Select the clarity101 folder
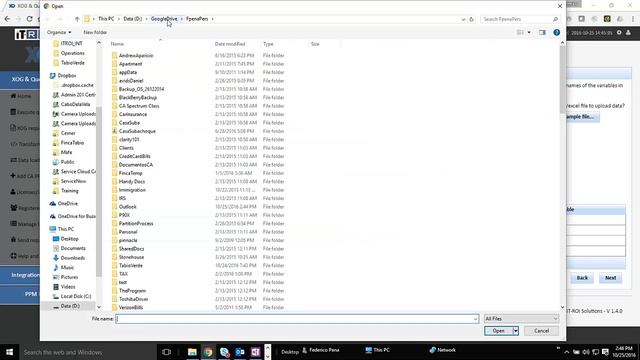The width and height of the screenshot is (640, 360). (x=129, y=140)
